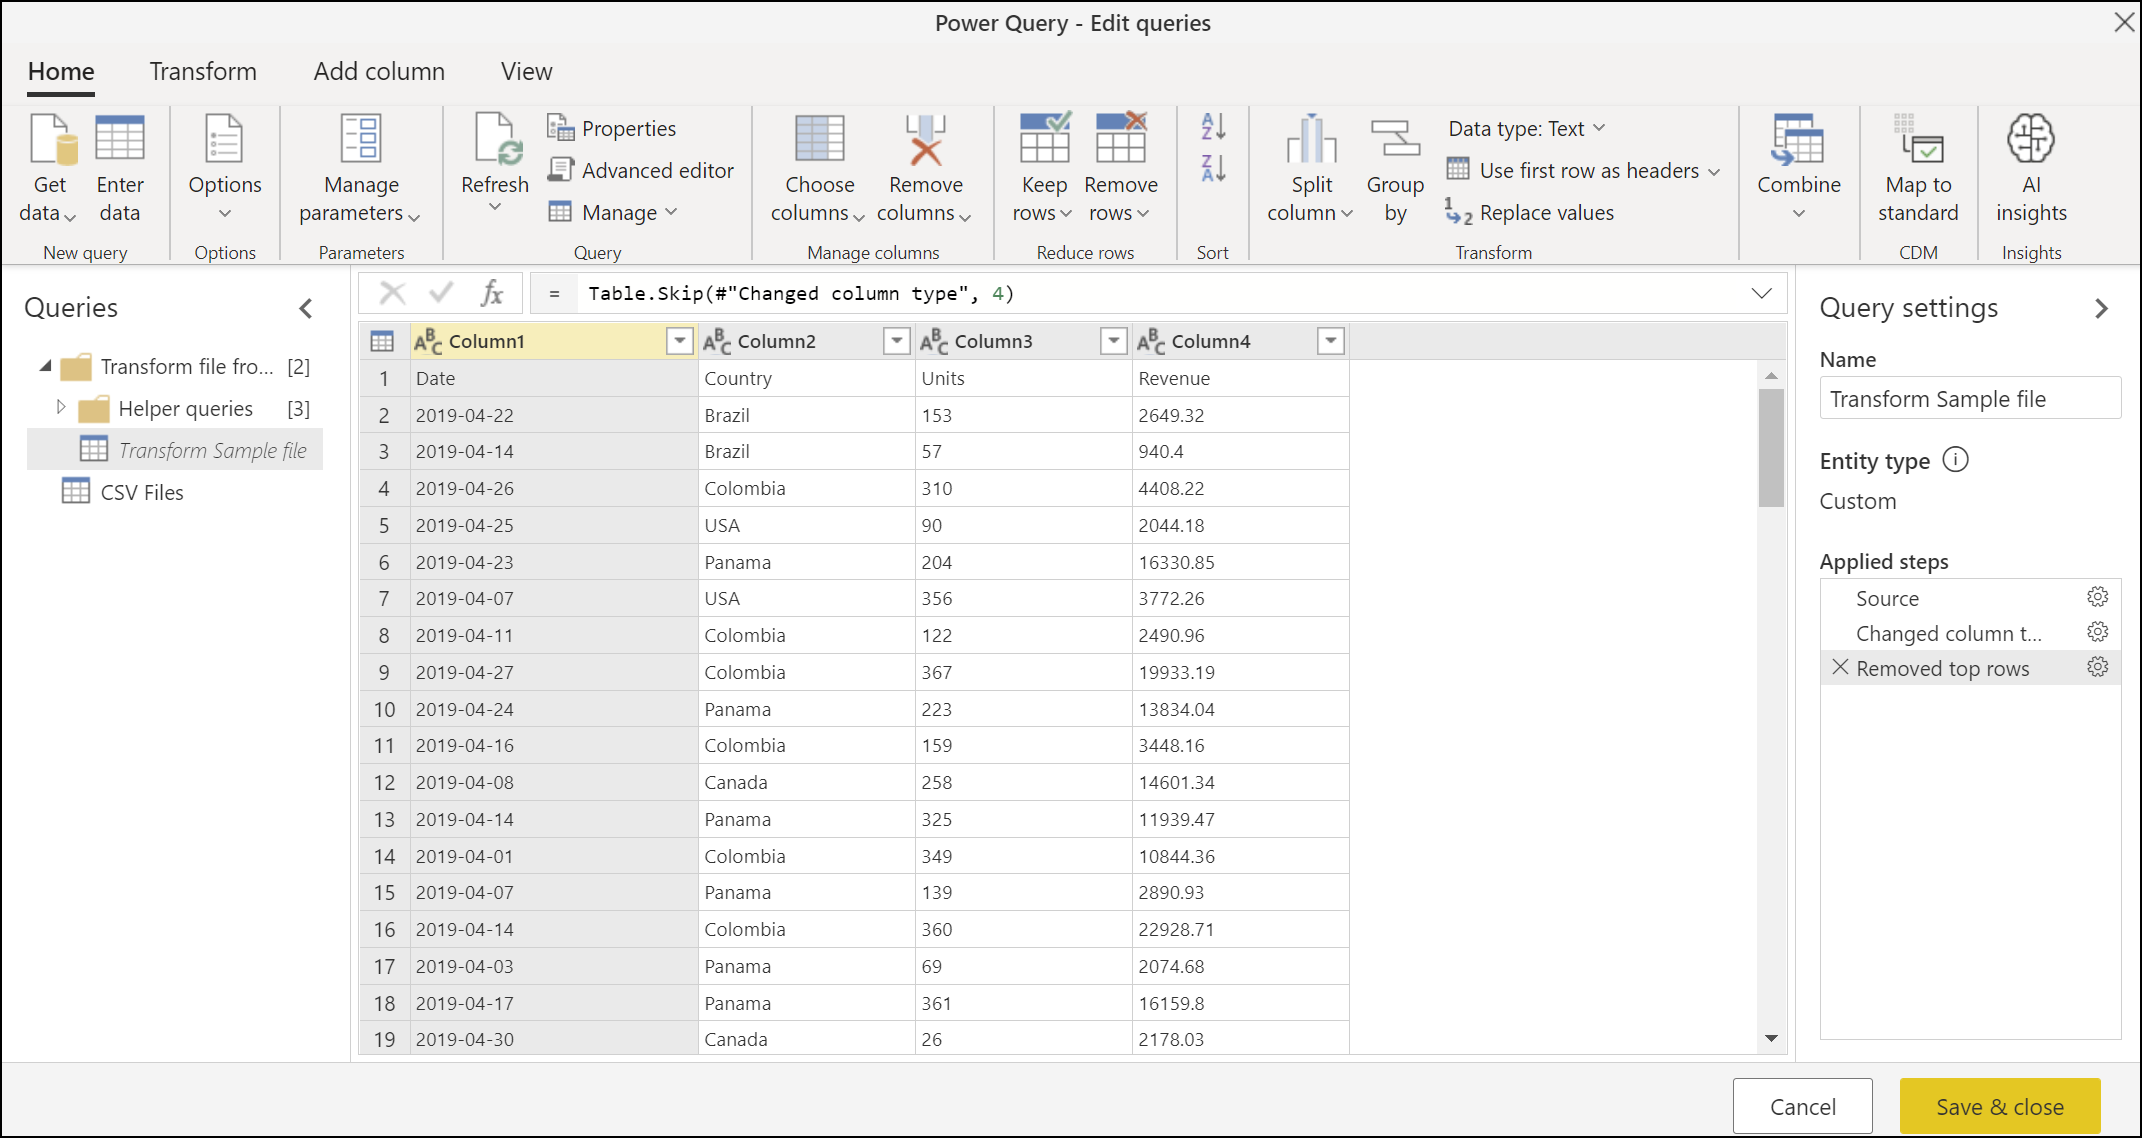Select the Add Column tab in ribbon
Image resolution: width=2142 pixels, height=1138 pixels.
point(378,69)
